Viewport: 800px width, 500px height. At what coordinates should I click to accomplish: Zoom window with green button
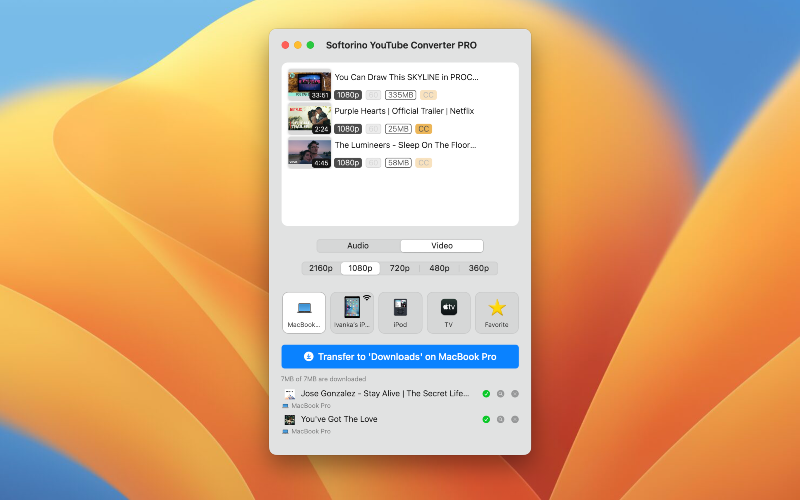click(310, 45)
